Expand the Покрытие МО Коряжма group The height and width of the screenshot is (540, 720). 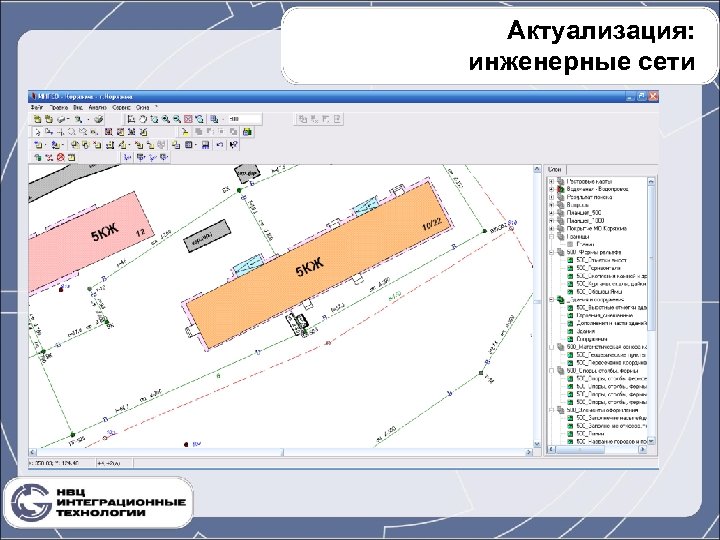coord(551,228)
